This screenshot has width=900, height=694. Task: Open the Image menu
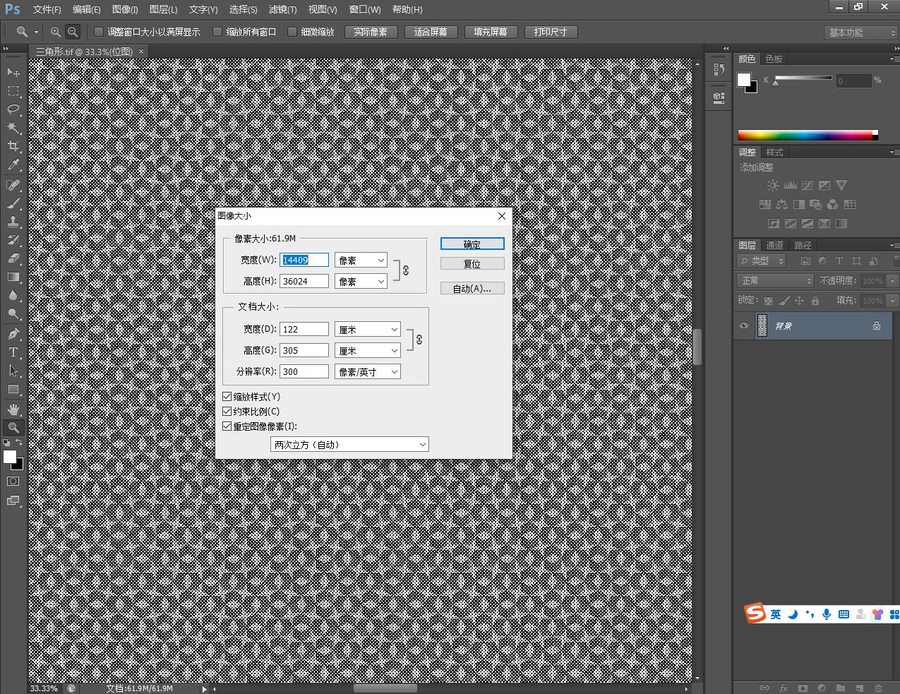(125, 10)
